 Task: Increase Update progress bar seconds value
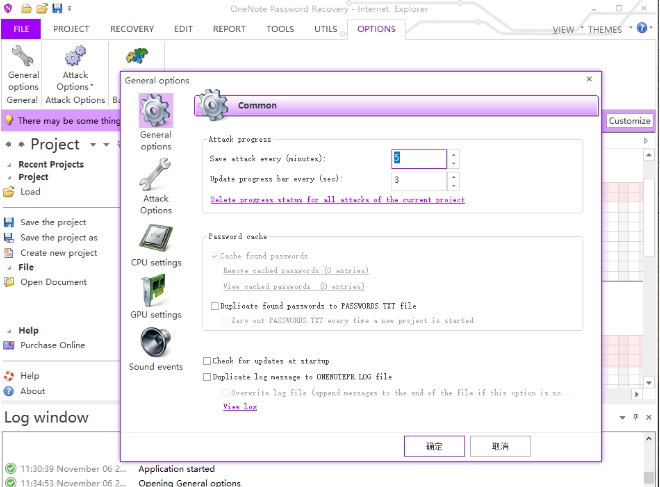click(453, 176)
